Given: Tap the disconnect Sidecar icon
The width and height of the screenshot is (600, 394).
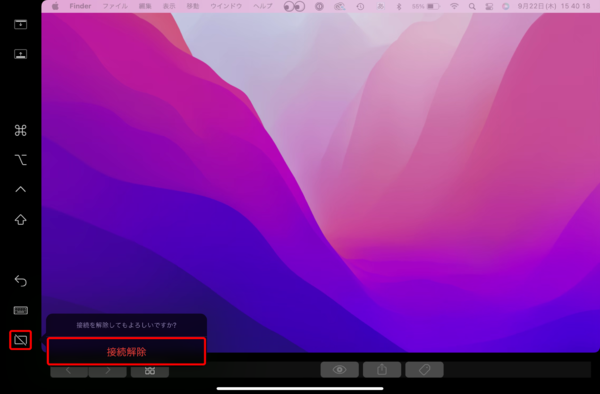Looking at the screenshot, I should click(x=20, y=340).
